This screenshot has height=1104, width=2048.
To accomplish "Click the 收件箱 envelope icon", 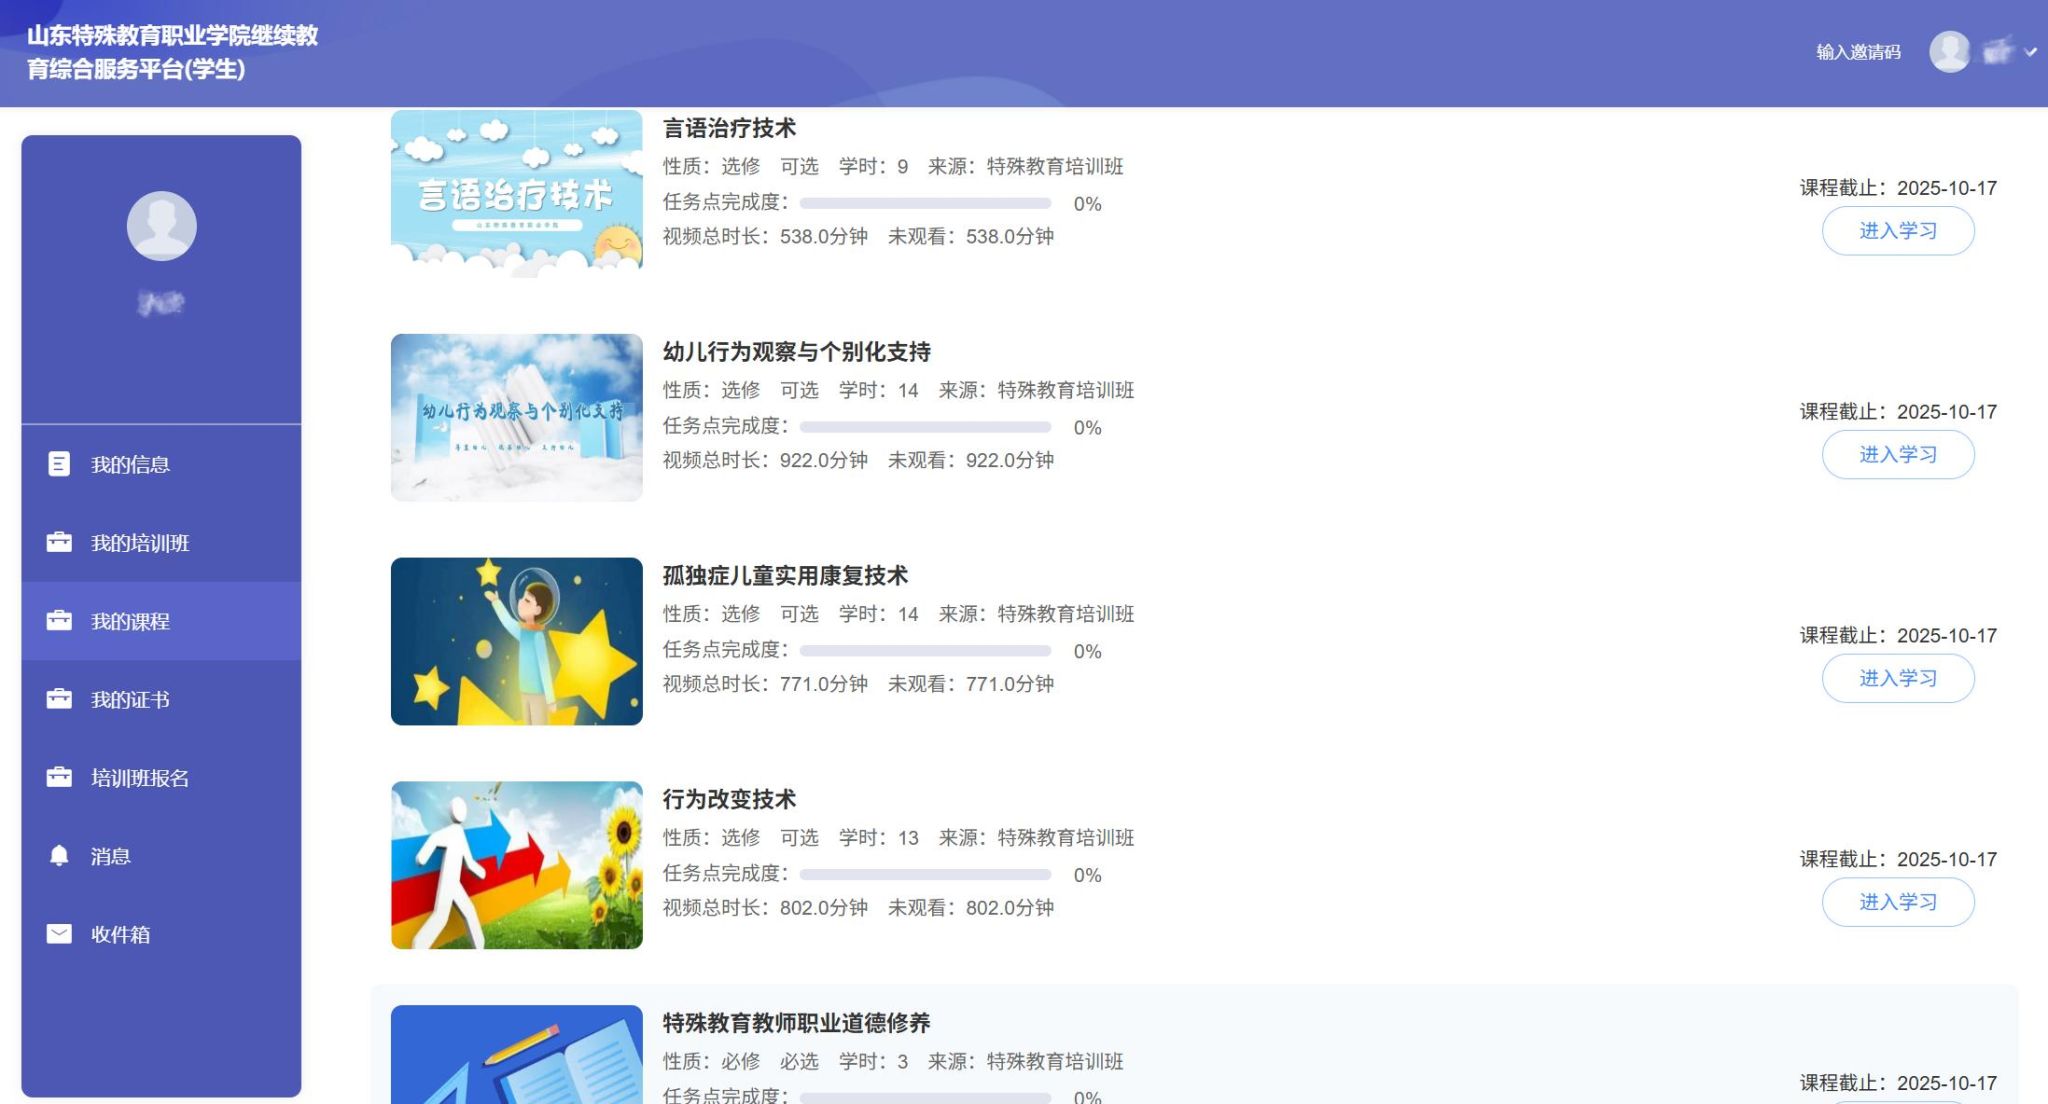I will [59, 934].
